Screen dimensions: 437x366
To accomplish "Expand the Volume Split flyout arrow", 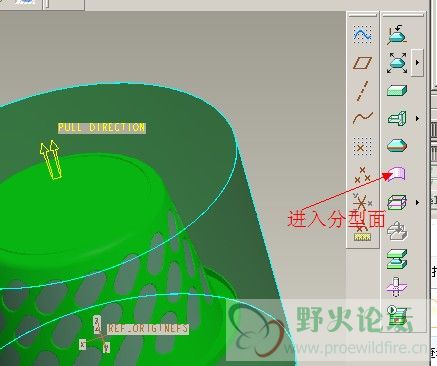I will point(417,202).
